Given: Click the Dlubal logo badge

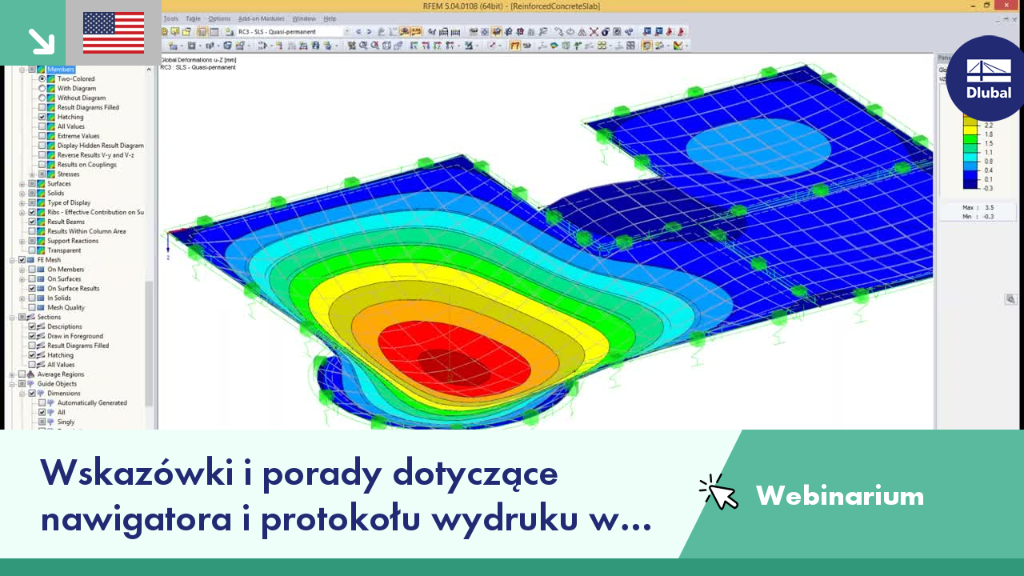Looking at the screenshot, I should click(x=987, y=79).
